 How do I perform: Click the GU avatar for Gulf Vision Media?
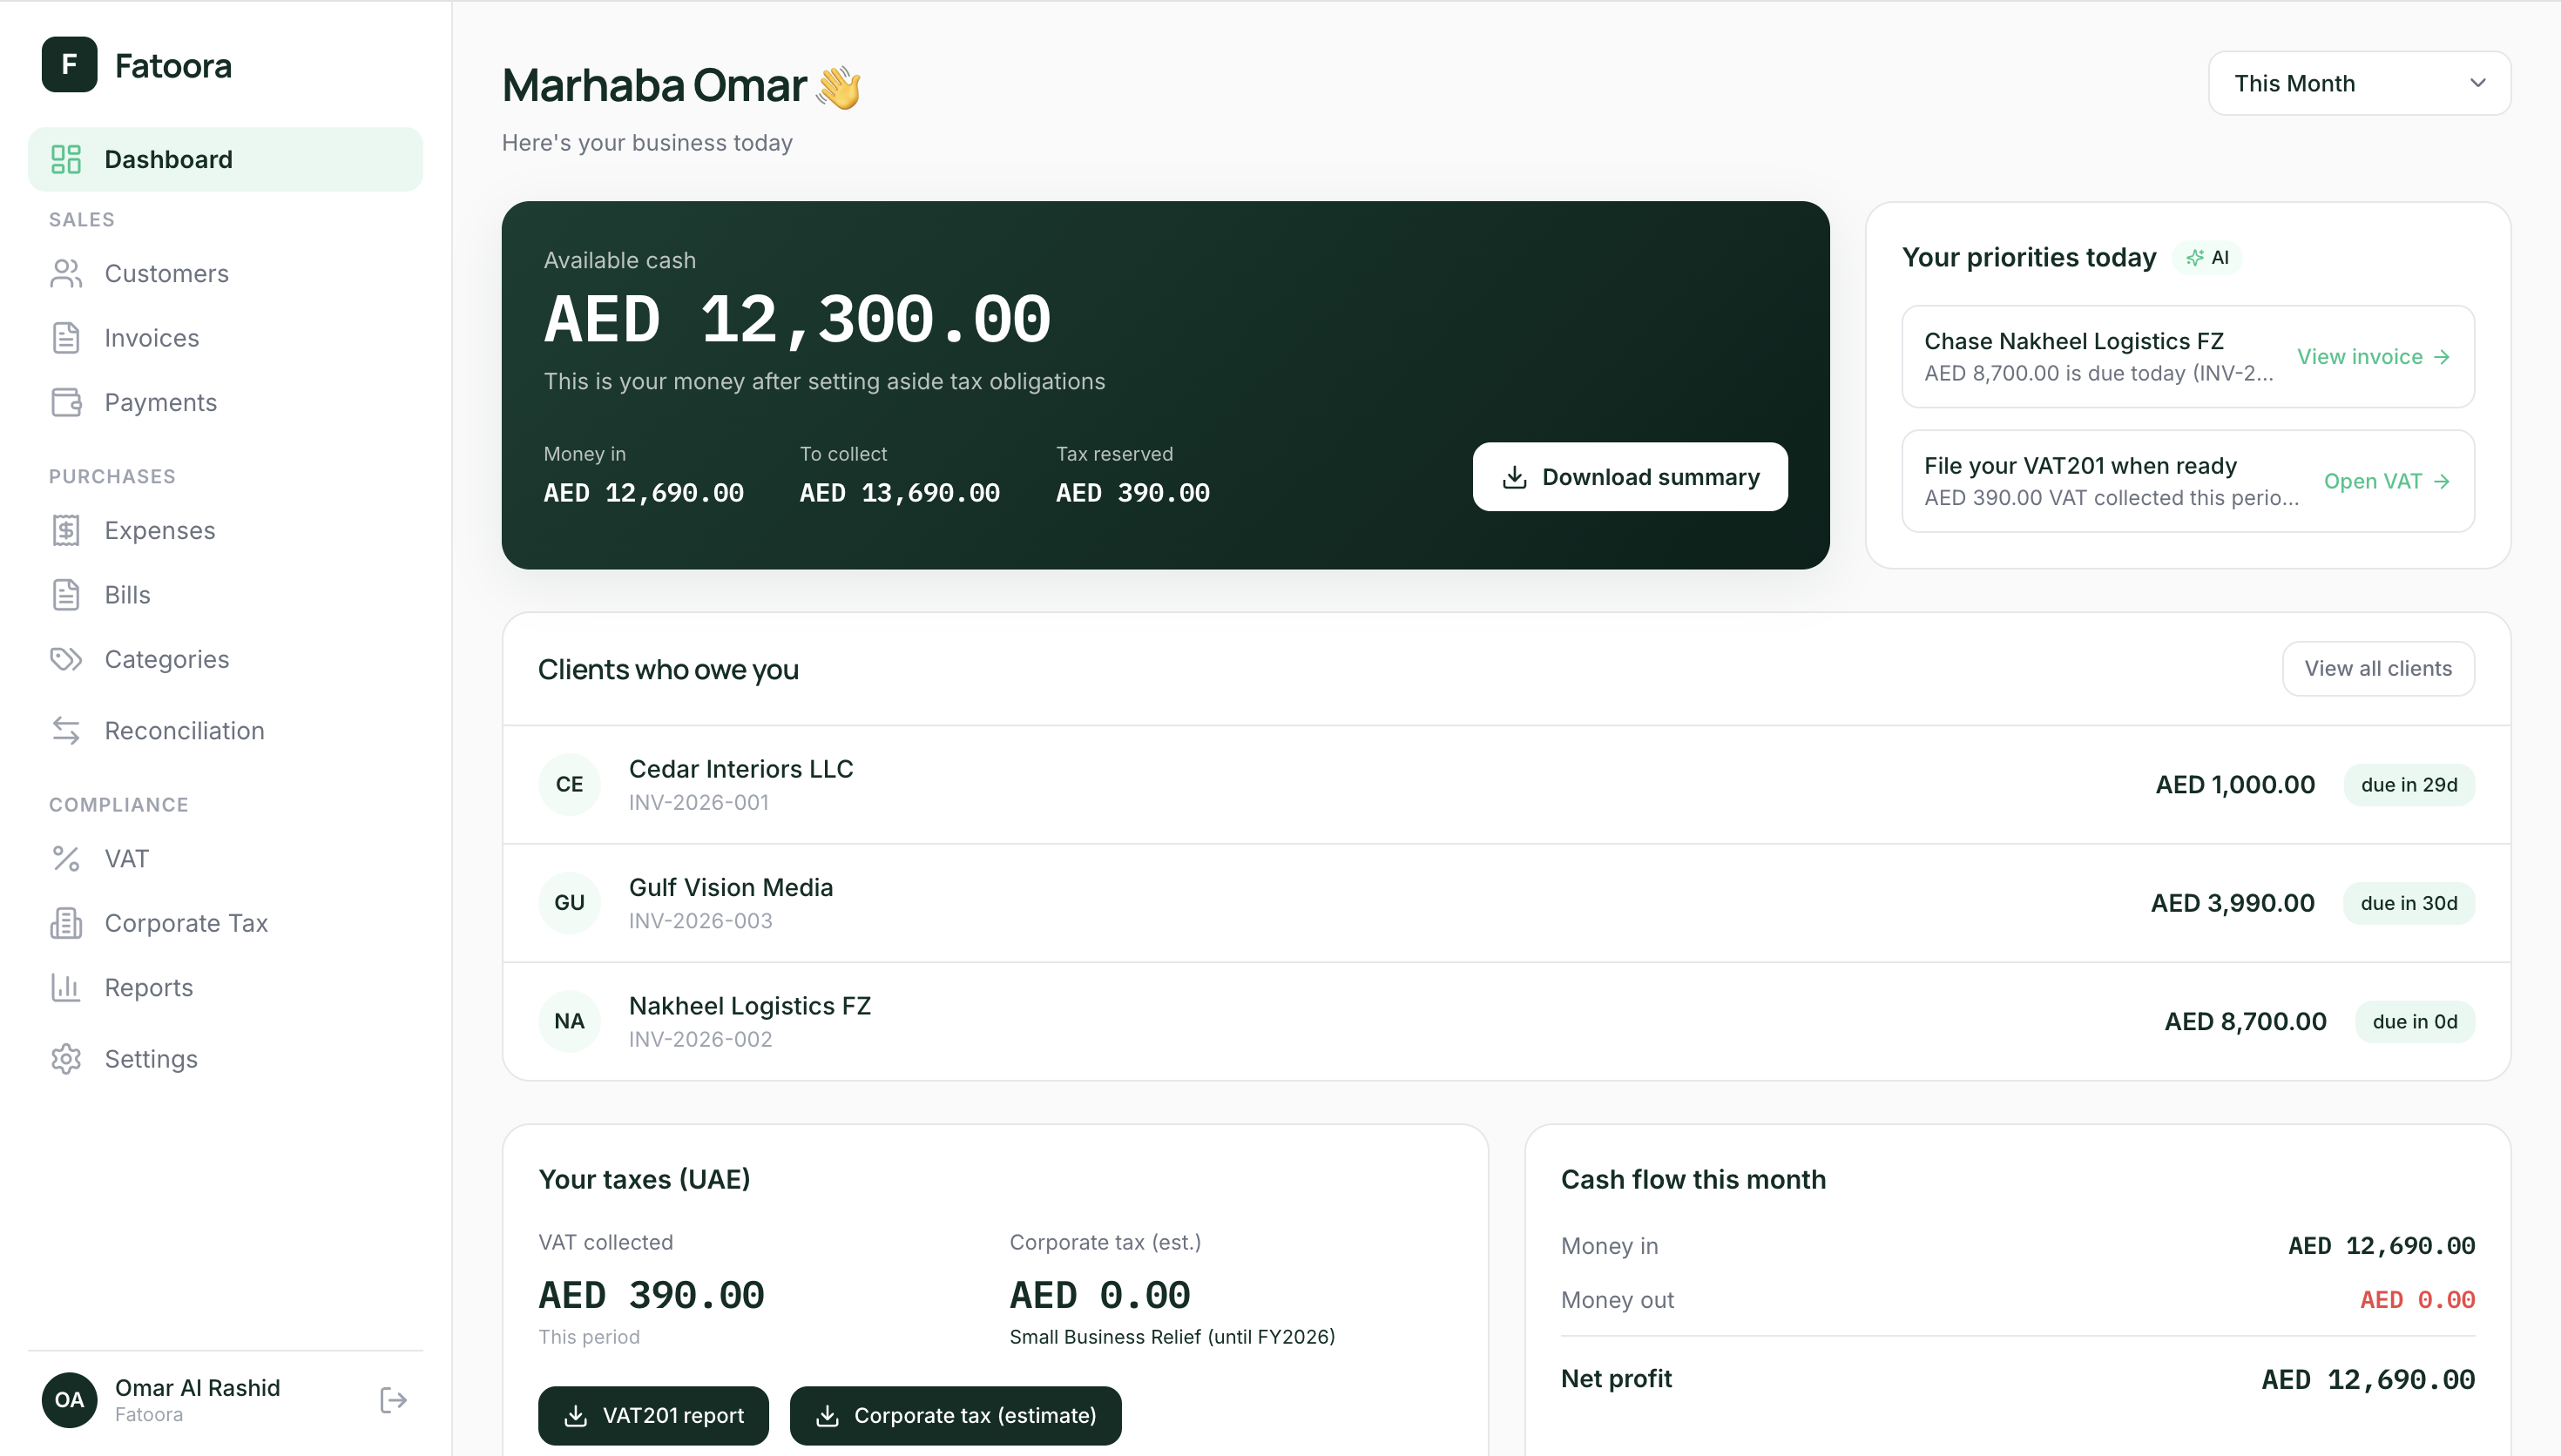pyautogui.click(x=569, y=903)
